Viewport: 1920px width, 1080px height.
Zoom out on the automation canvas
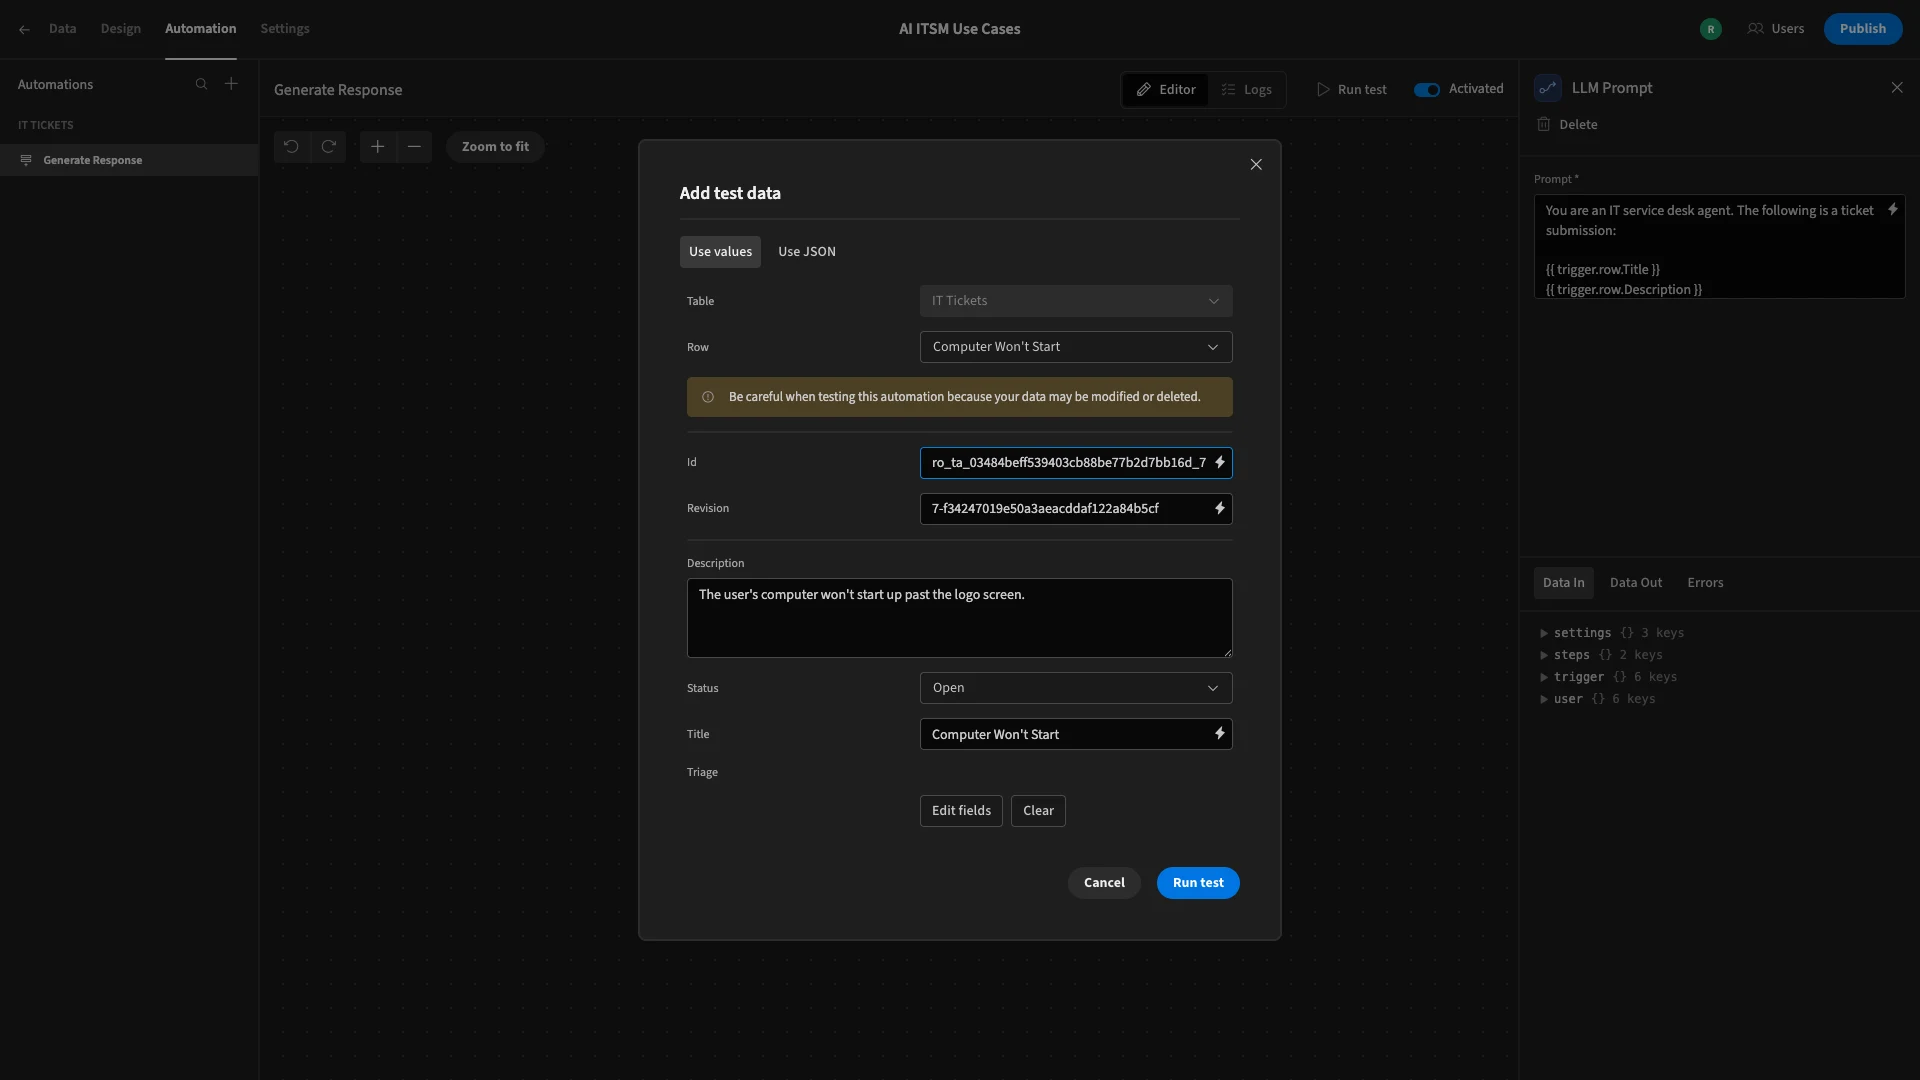point(414,146)
